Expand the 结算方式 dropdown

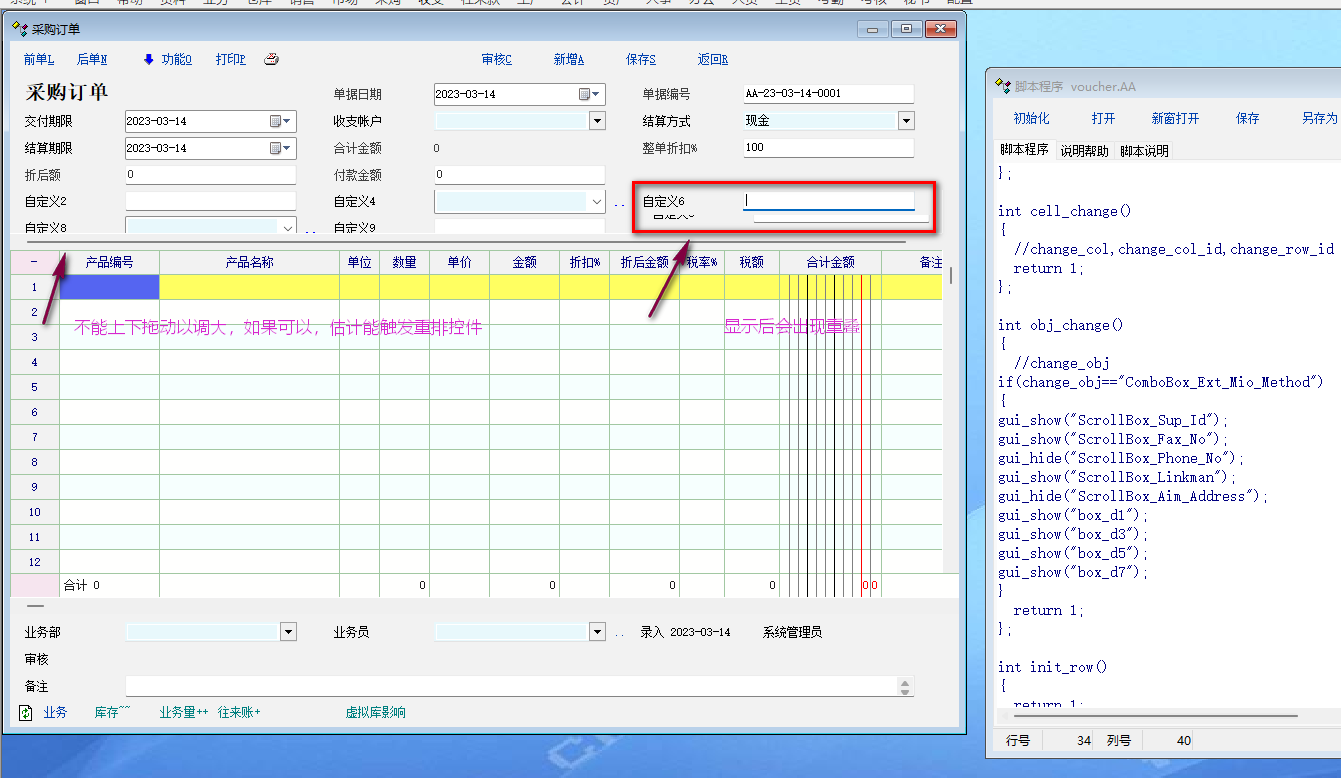point(906,122)
